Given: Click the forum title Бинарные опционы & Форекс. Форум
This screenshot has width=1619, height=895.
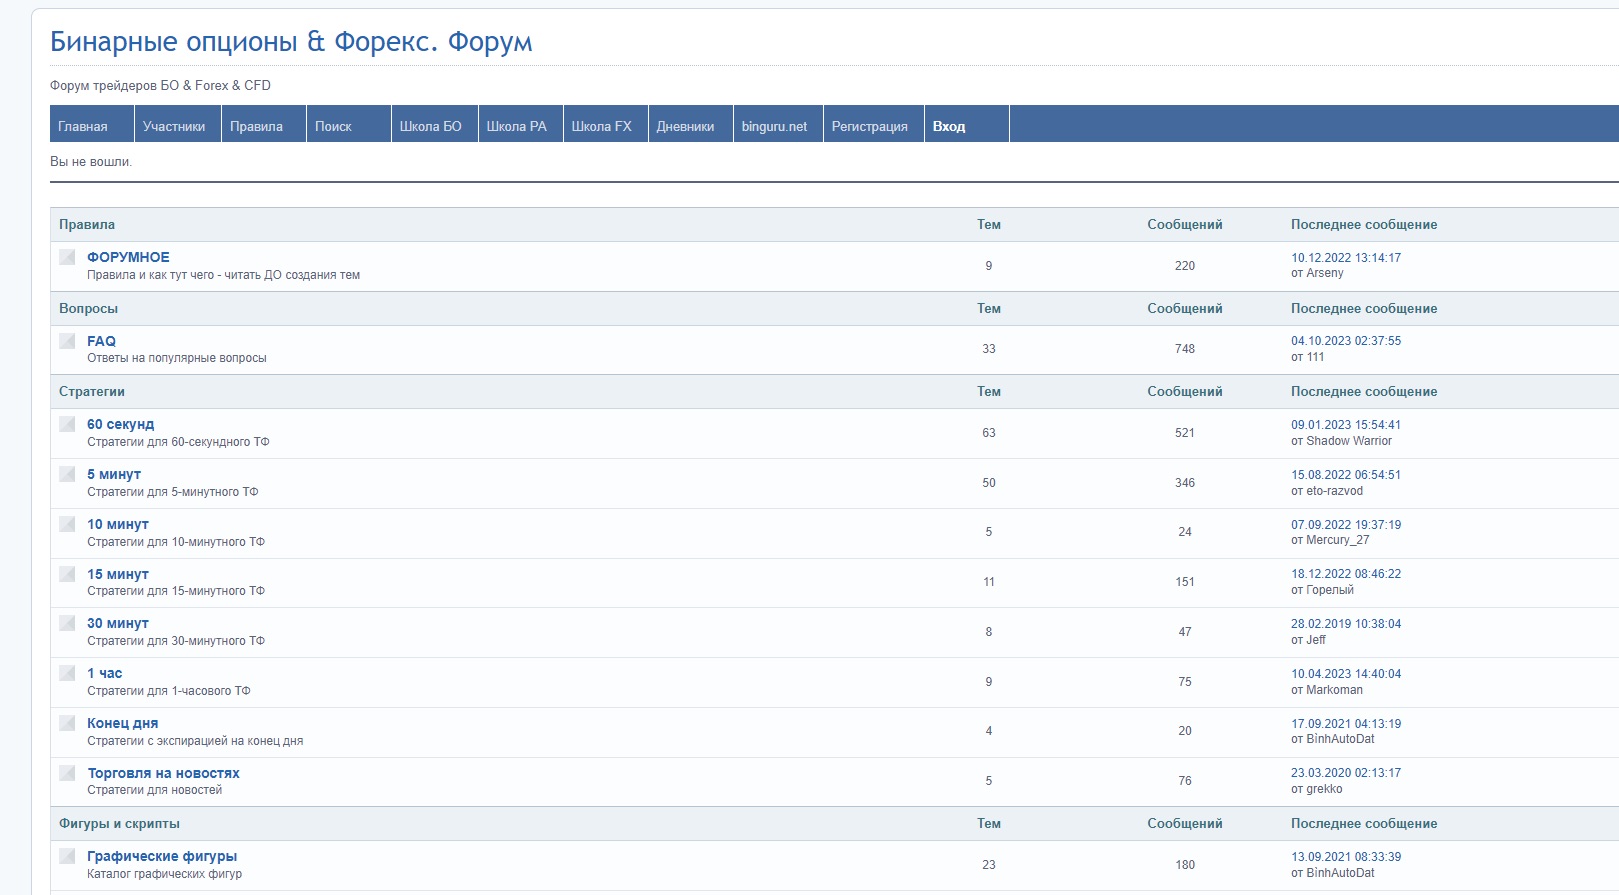Looking at the screenshot, I should click(x=291, y=41).
